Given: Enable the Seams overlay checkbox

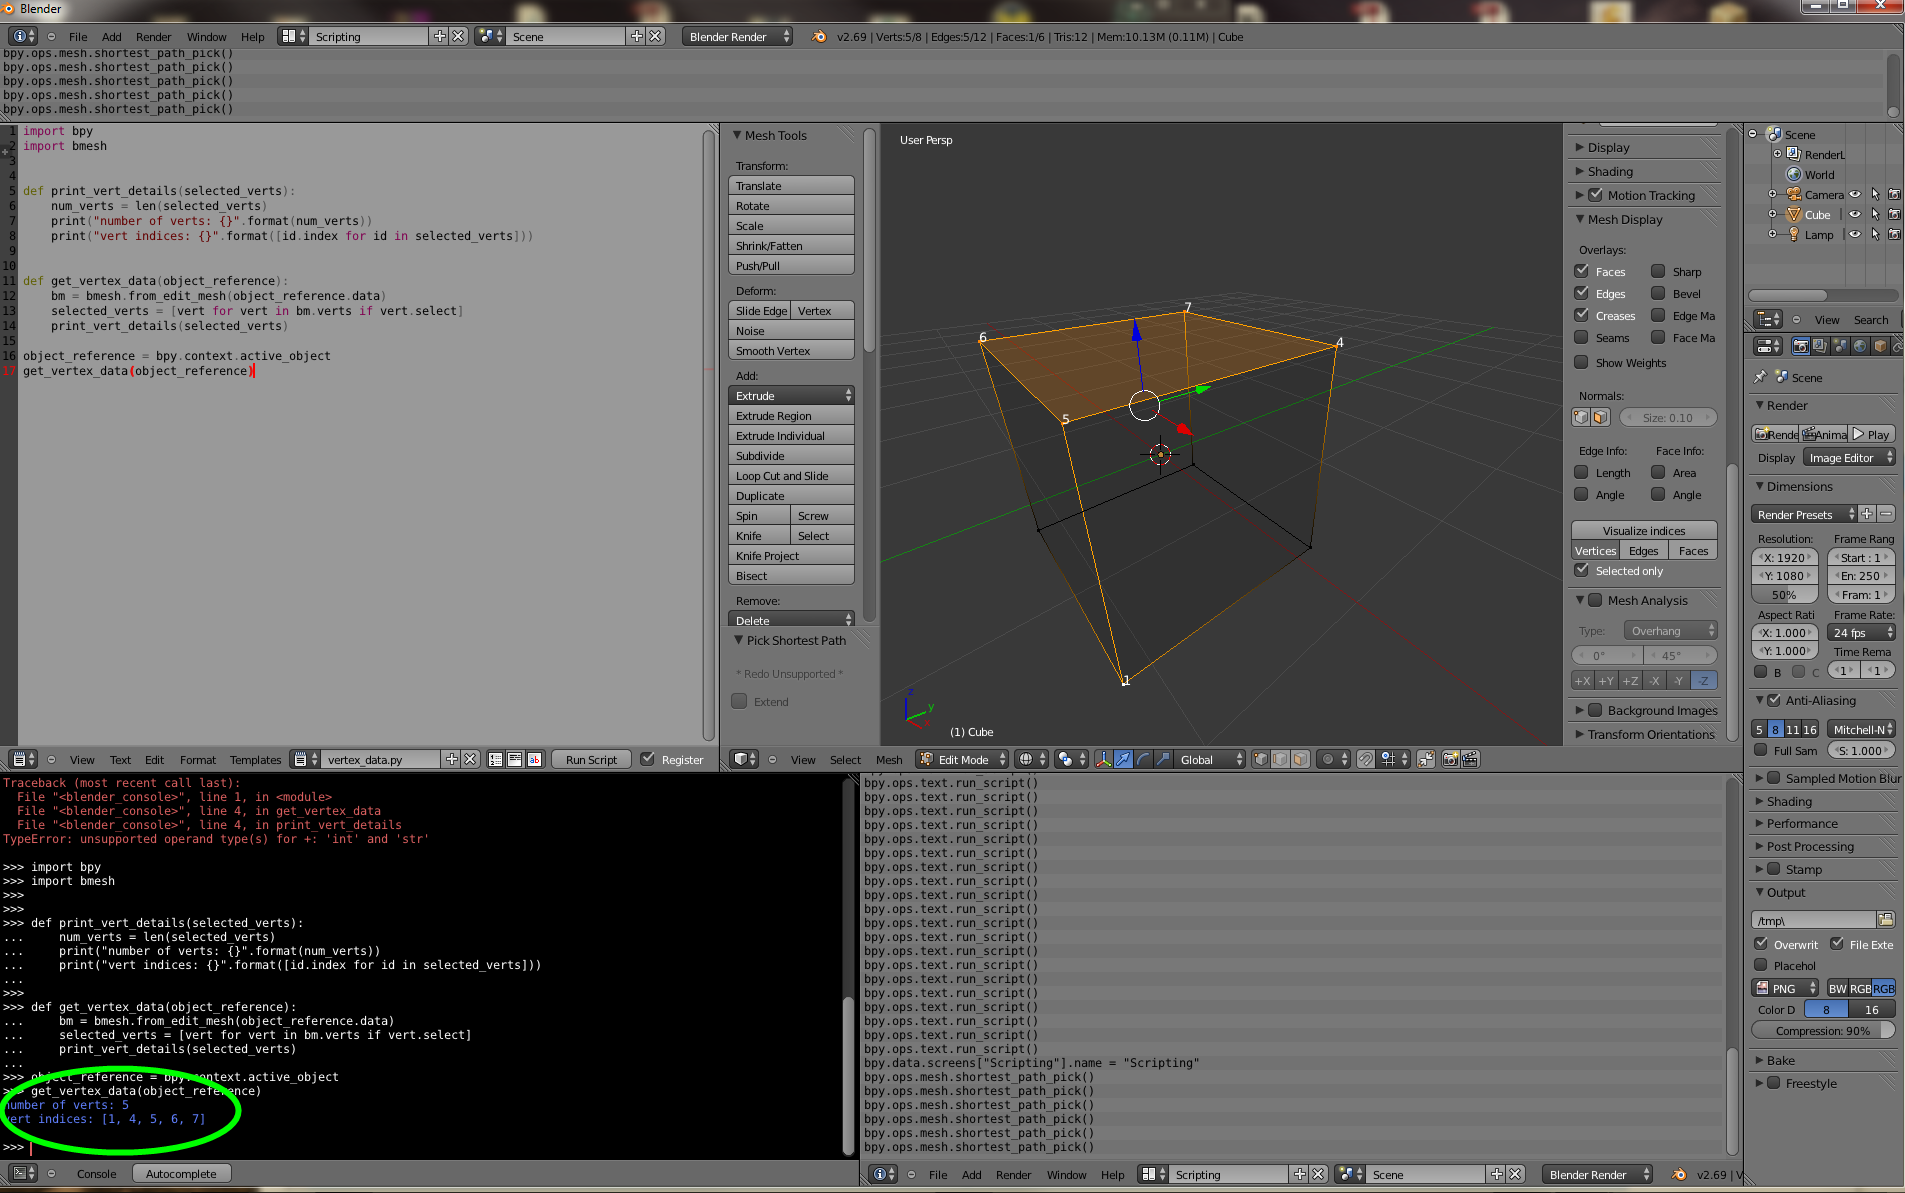Looking at the screenshot, I should pos(1582,338).
